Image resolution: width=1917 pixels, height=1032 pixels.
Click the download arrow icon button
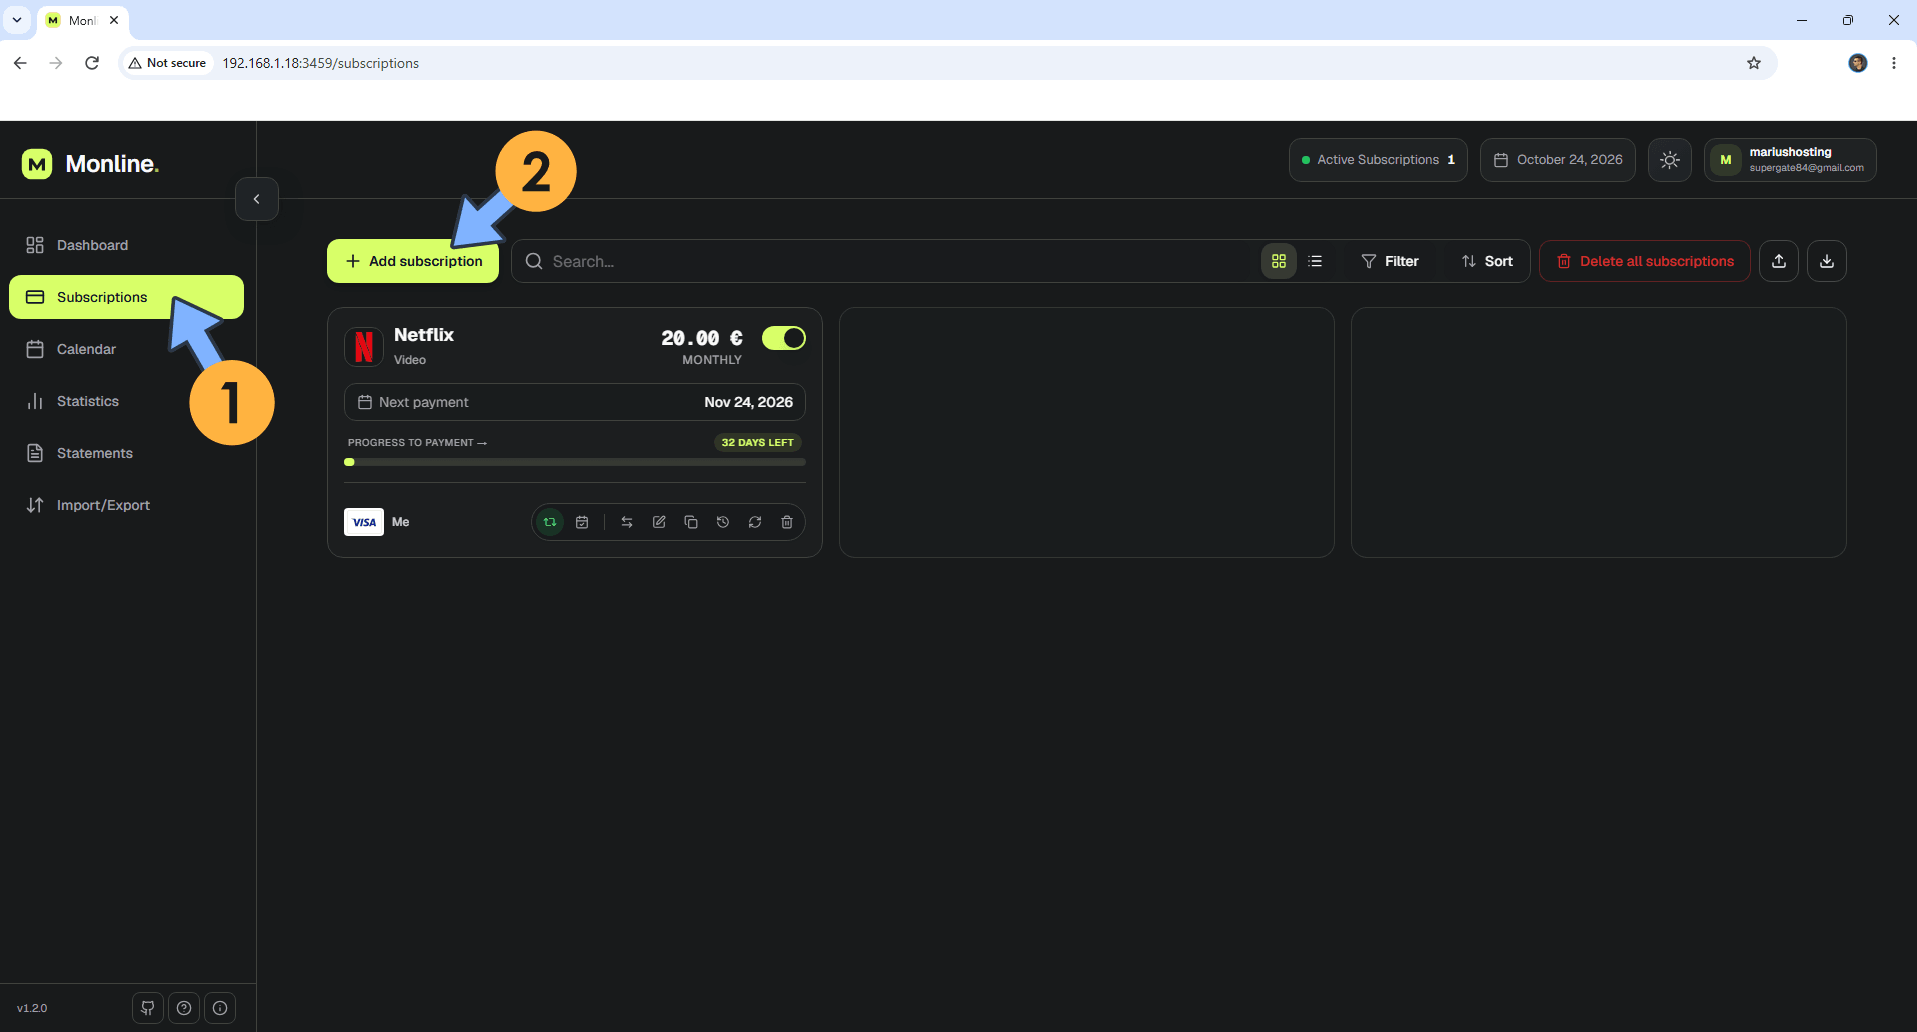coord(1827,261)
